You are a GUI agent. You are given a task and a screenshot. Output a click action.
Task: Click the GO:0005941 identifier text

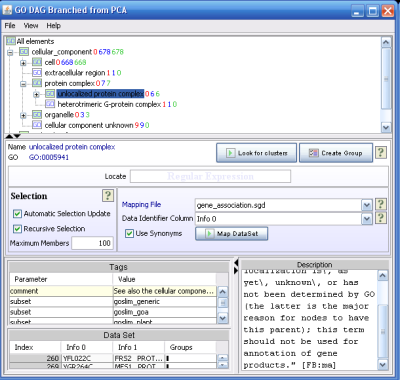coord(49,157)
